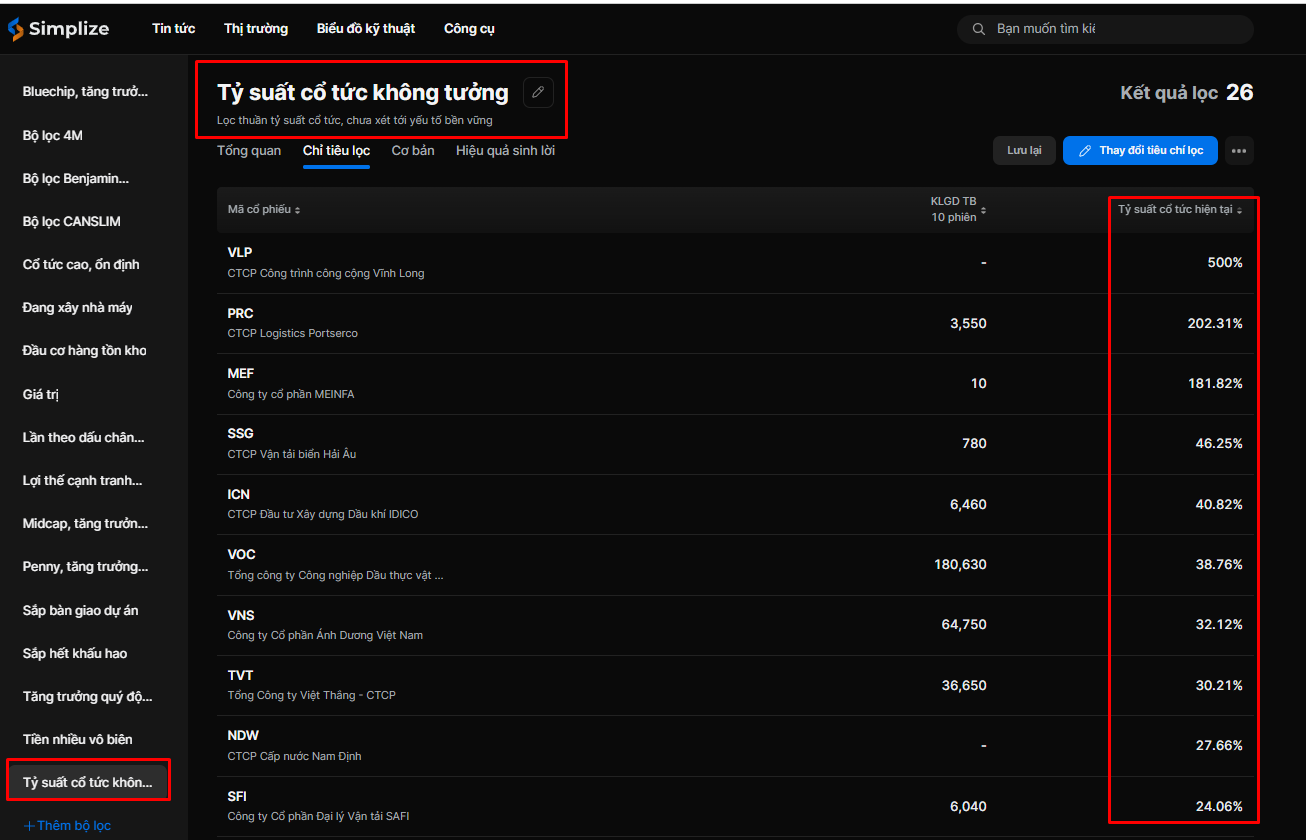Click the Lưu lại button
Screen dimensions: 1306x840
point(1024,151)
